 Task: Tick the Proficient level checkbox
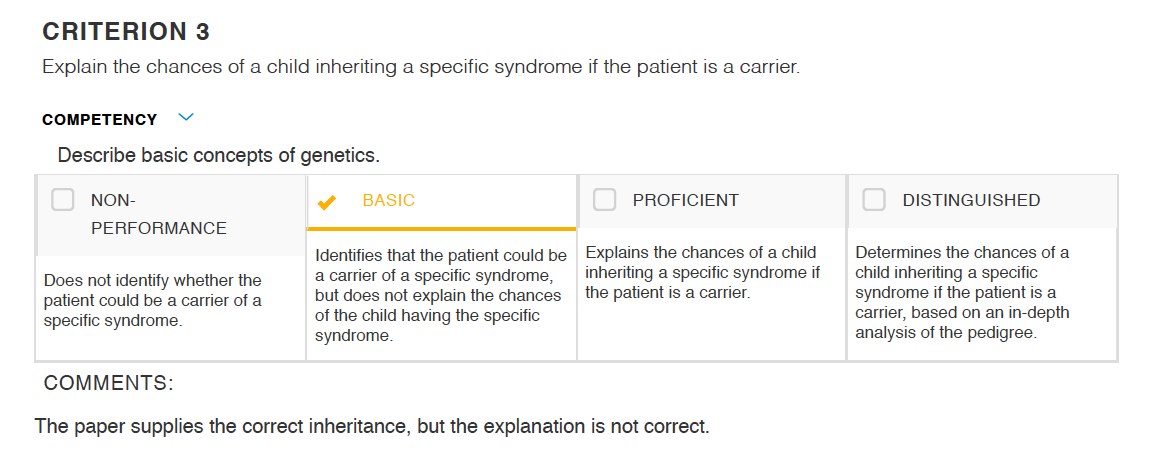click(604, 199)
